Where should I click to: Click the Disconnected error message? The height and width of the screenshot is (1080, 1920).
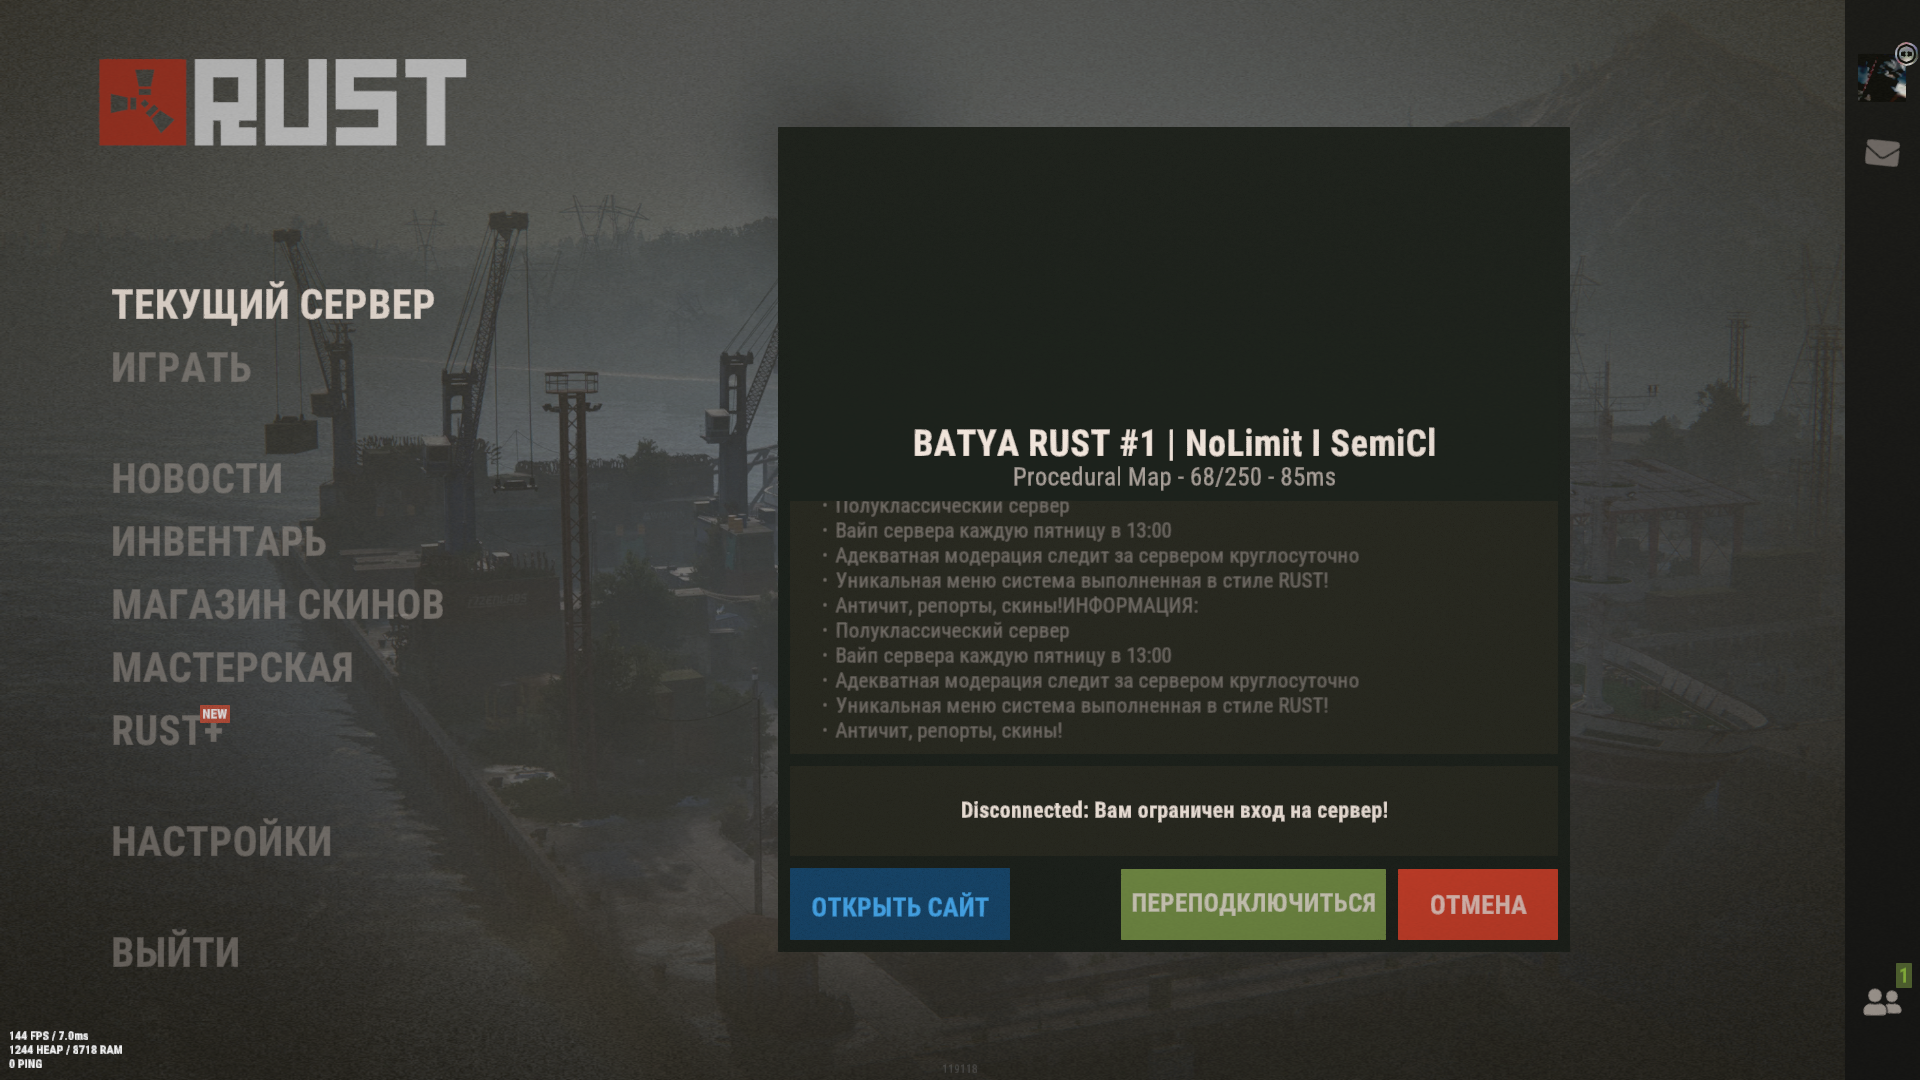pos(1174,810)
